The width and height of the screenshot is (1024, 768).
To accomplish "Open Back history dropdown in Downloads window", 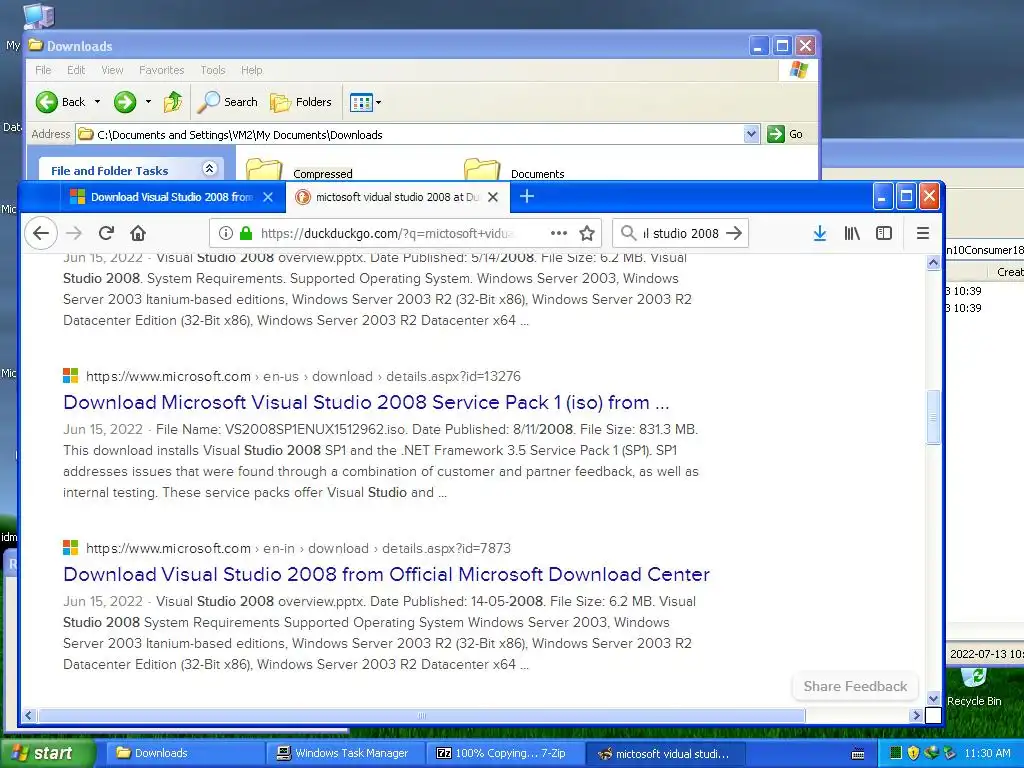I will tap(97, 102).
